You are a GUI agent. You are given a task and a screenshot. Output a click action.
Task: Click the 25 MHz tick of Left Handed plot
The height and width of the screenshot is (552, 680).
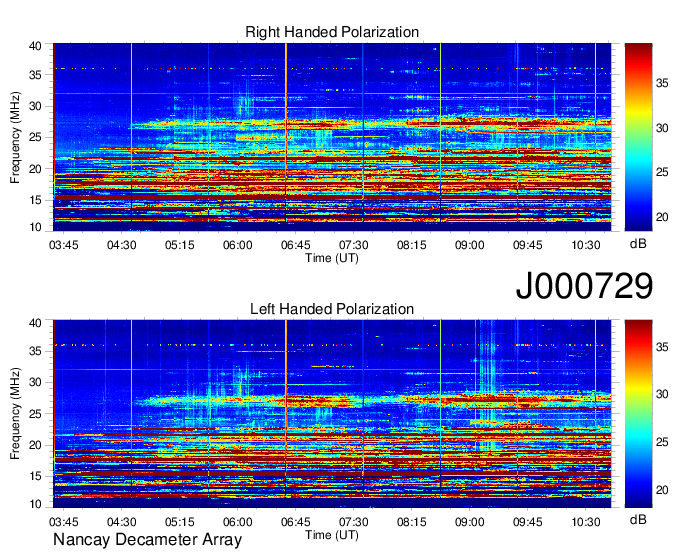[x=36, y=414]
